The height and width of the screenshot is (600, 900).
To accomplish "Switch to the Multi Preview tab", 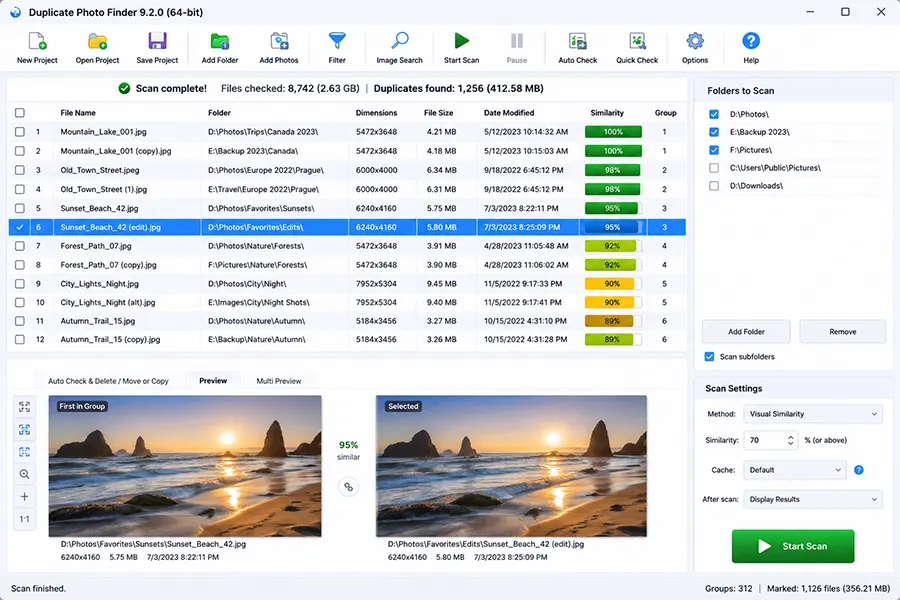I will [x=278, y=381].
